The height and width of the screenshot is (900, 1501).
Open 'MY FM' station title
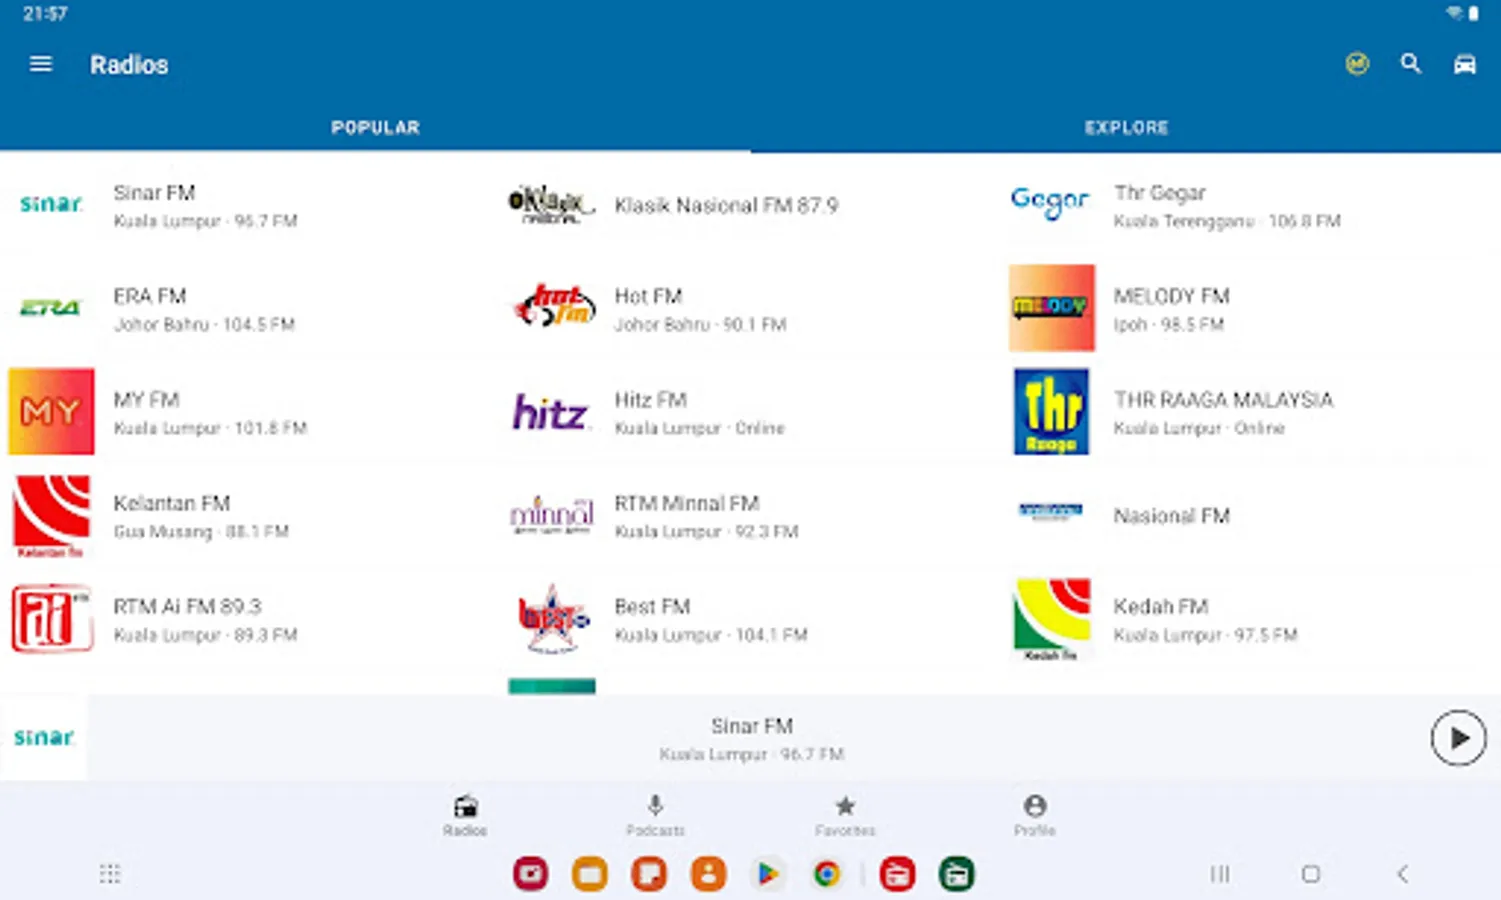pyautogui.click(x=146, y=399)
